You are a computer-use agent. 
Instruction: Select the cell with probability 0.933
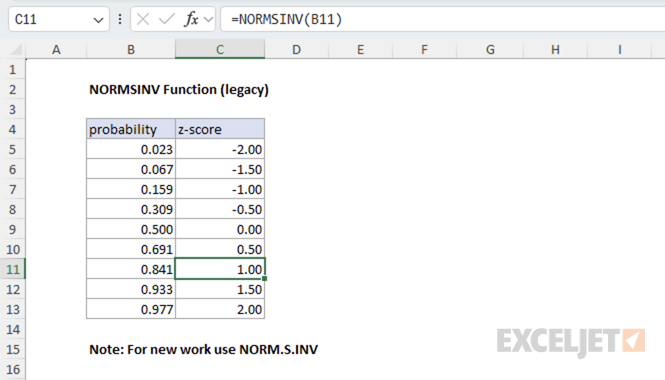point(131,289)
